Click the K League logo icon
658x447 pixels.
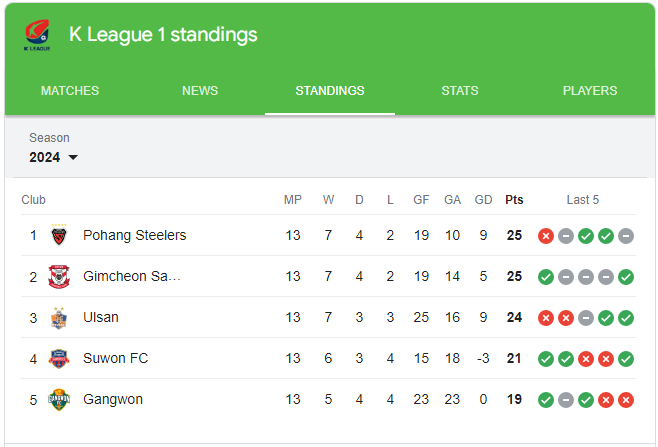[37, 35]
